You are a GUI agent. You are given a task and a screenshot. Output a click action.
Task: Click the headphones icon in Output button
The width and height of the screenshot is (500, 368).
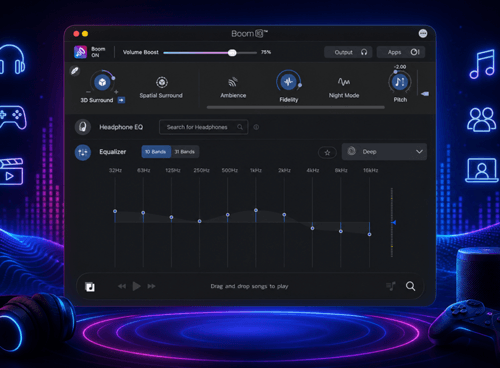[364, 52]
